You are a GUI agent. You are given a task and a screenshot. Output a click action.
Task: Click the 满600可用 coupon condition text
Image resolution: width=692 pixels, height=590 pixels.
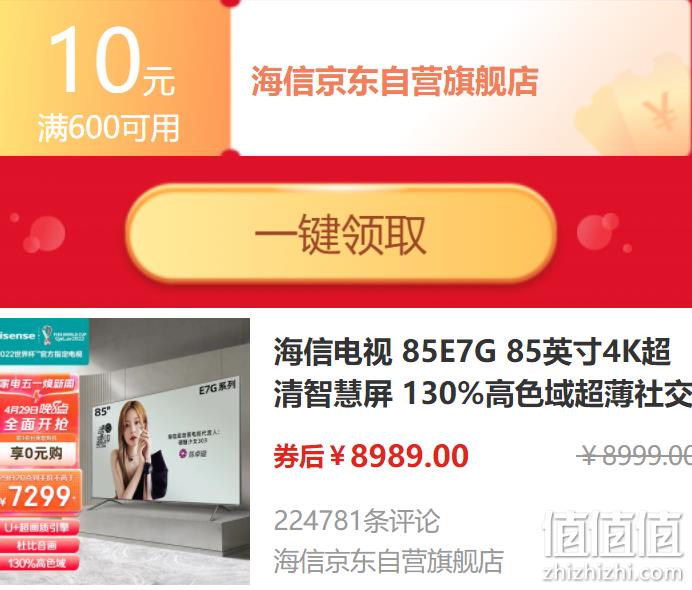[x=109, y=128]
